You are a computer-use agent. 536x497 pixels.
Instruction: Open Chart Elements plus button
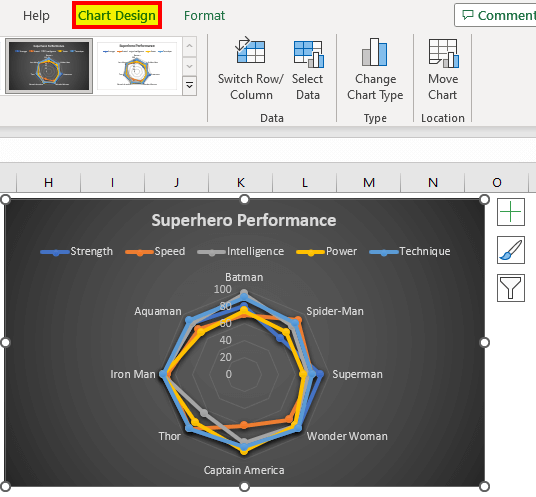tap(511, 212)
